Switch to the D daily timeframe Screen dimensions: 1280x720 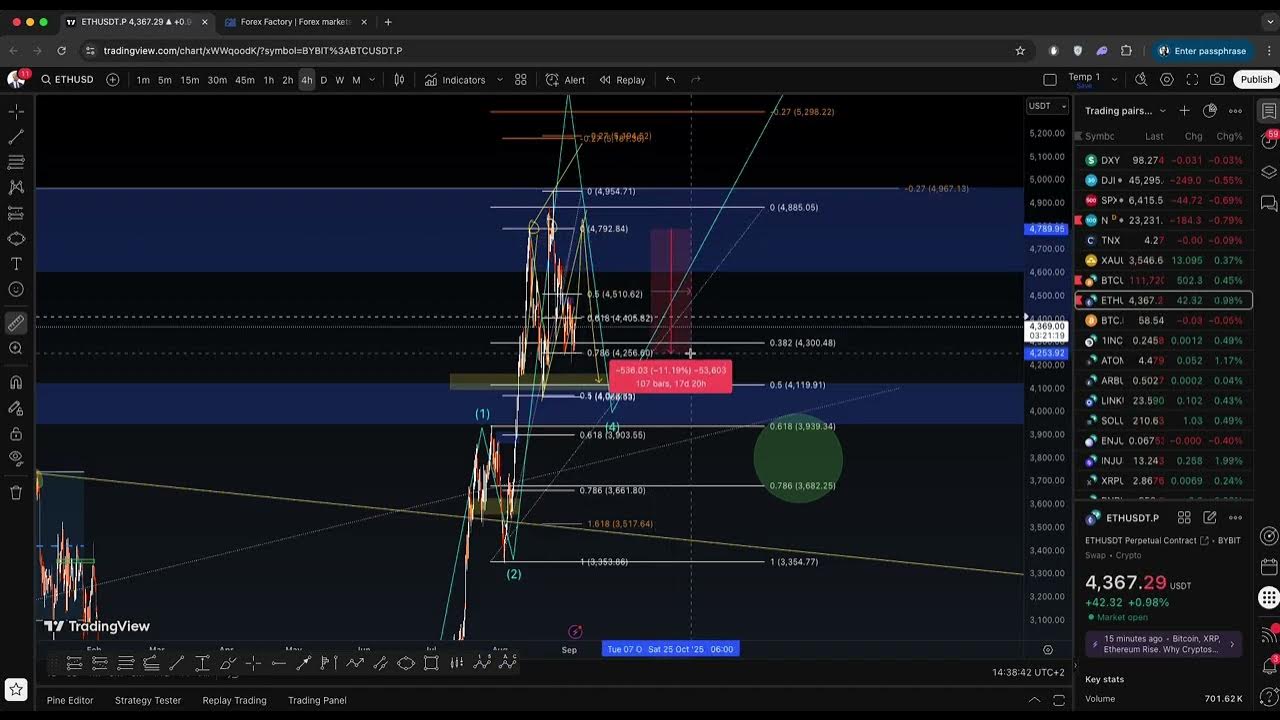(323, 80)
